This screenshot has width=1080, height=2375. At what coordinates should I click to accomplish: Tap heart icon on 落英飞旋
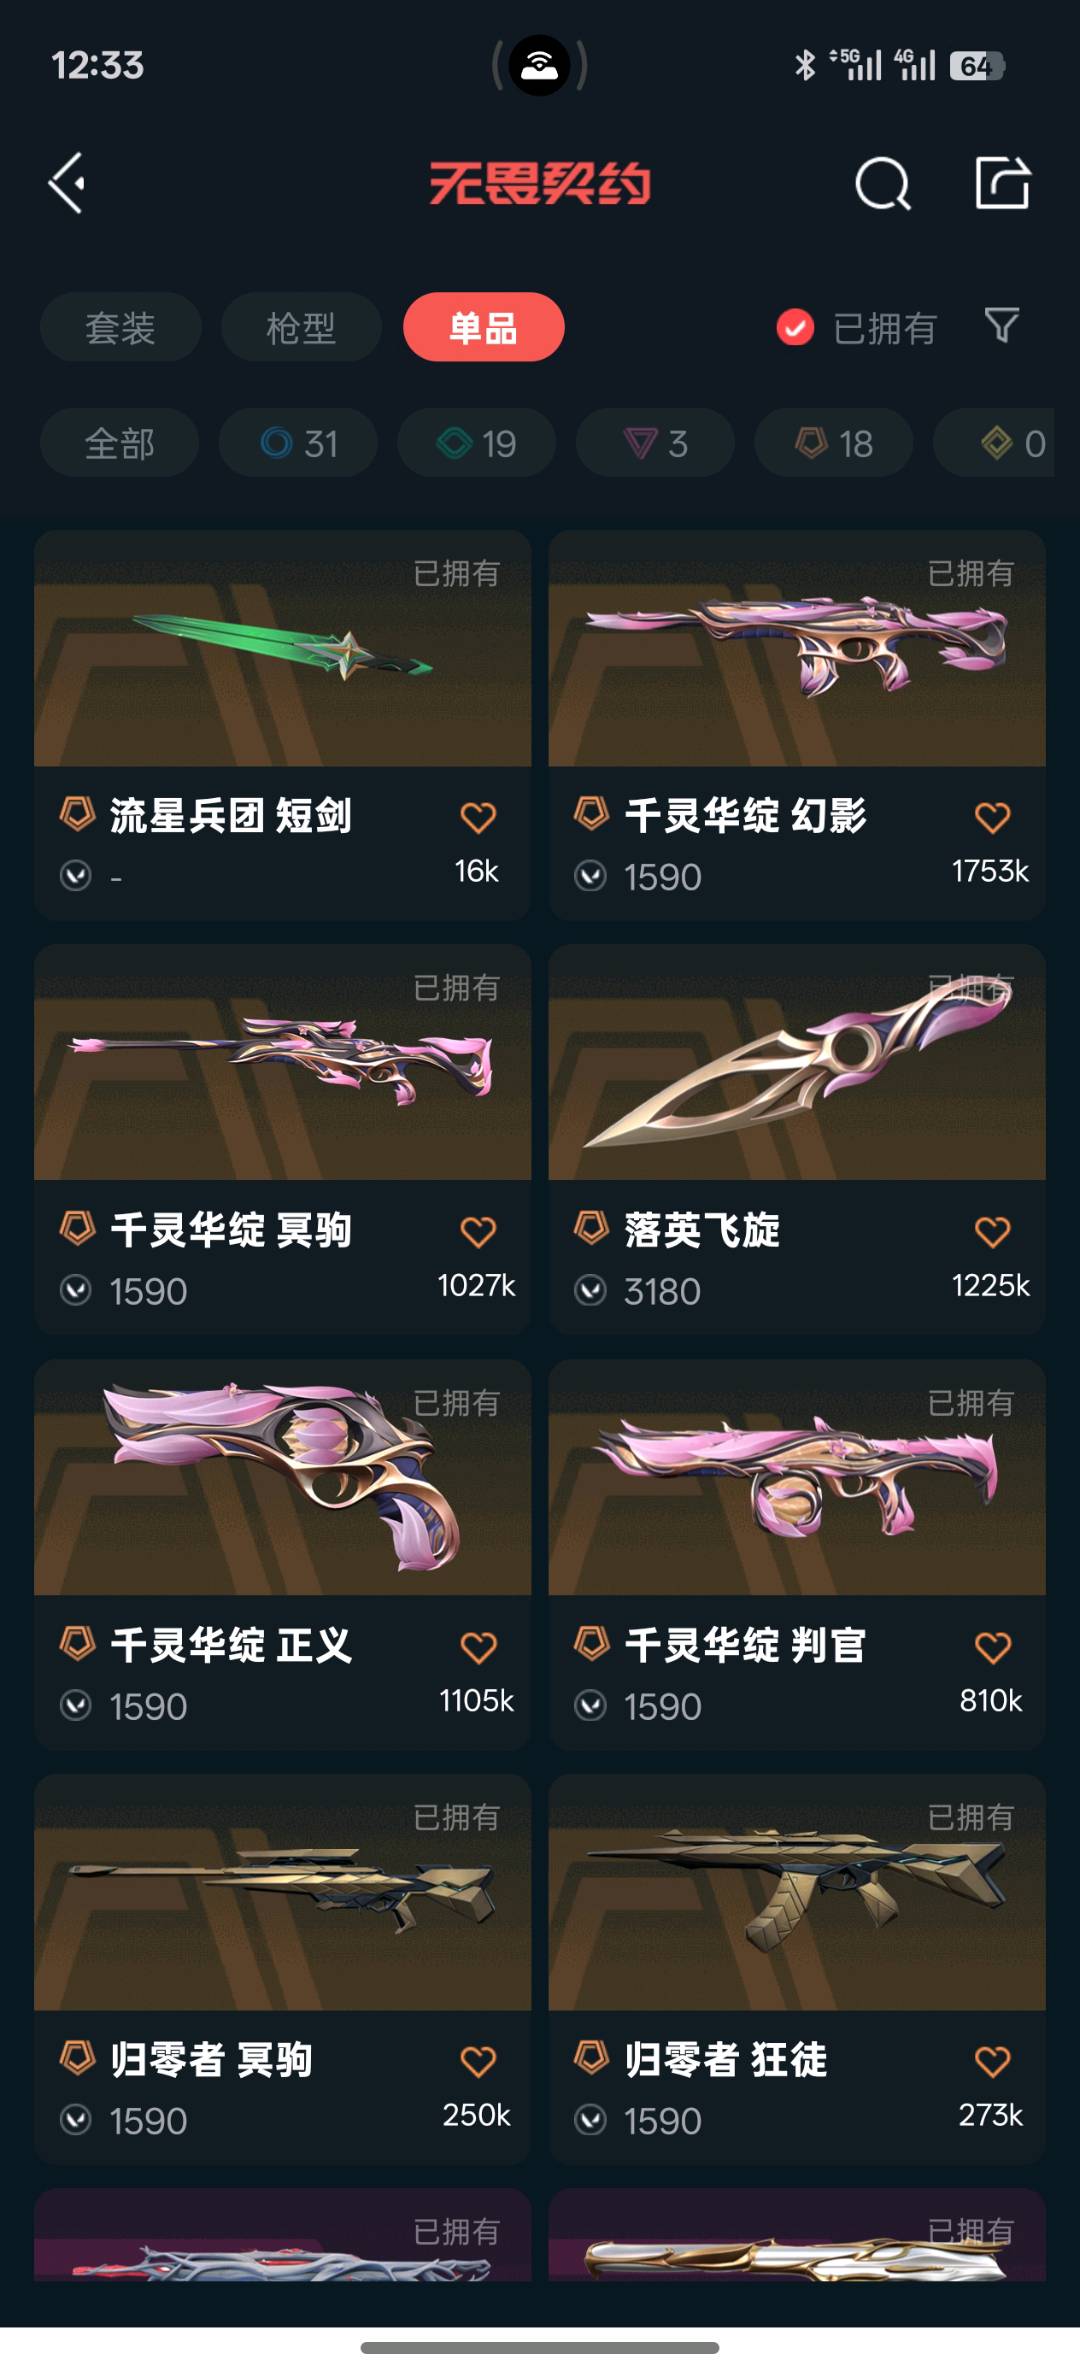992,1231
